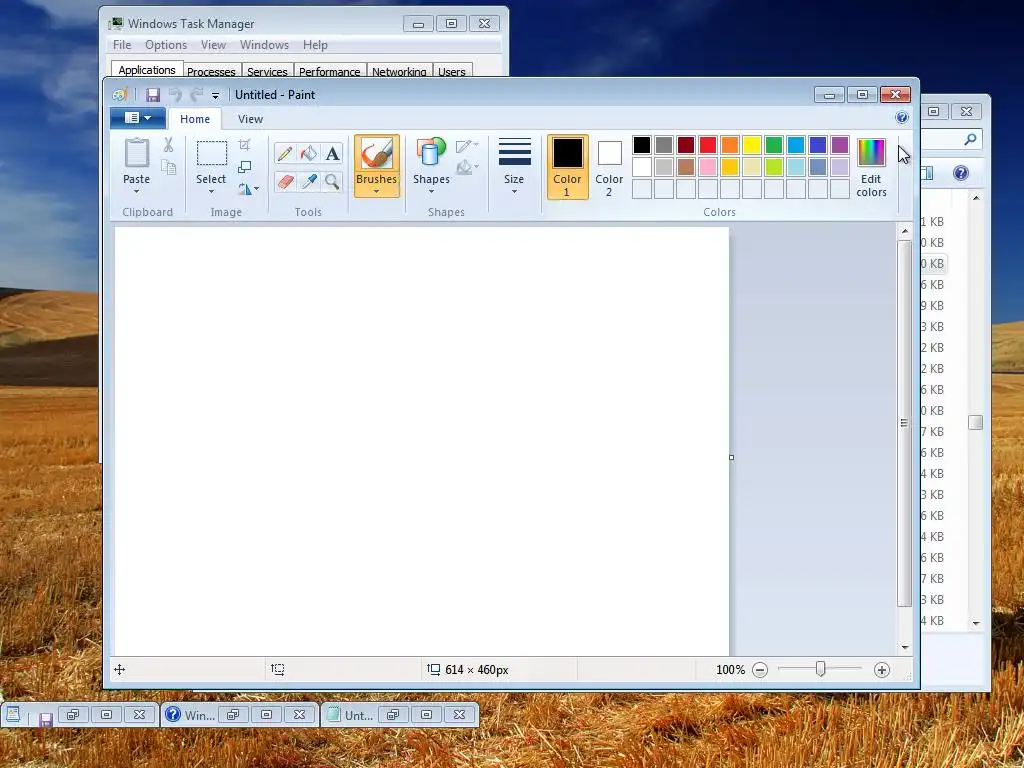1024x768 pixels.
Task: Pick the indigo blue color swatch
Action: pyautogui.click(x=818, y=145)
